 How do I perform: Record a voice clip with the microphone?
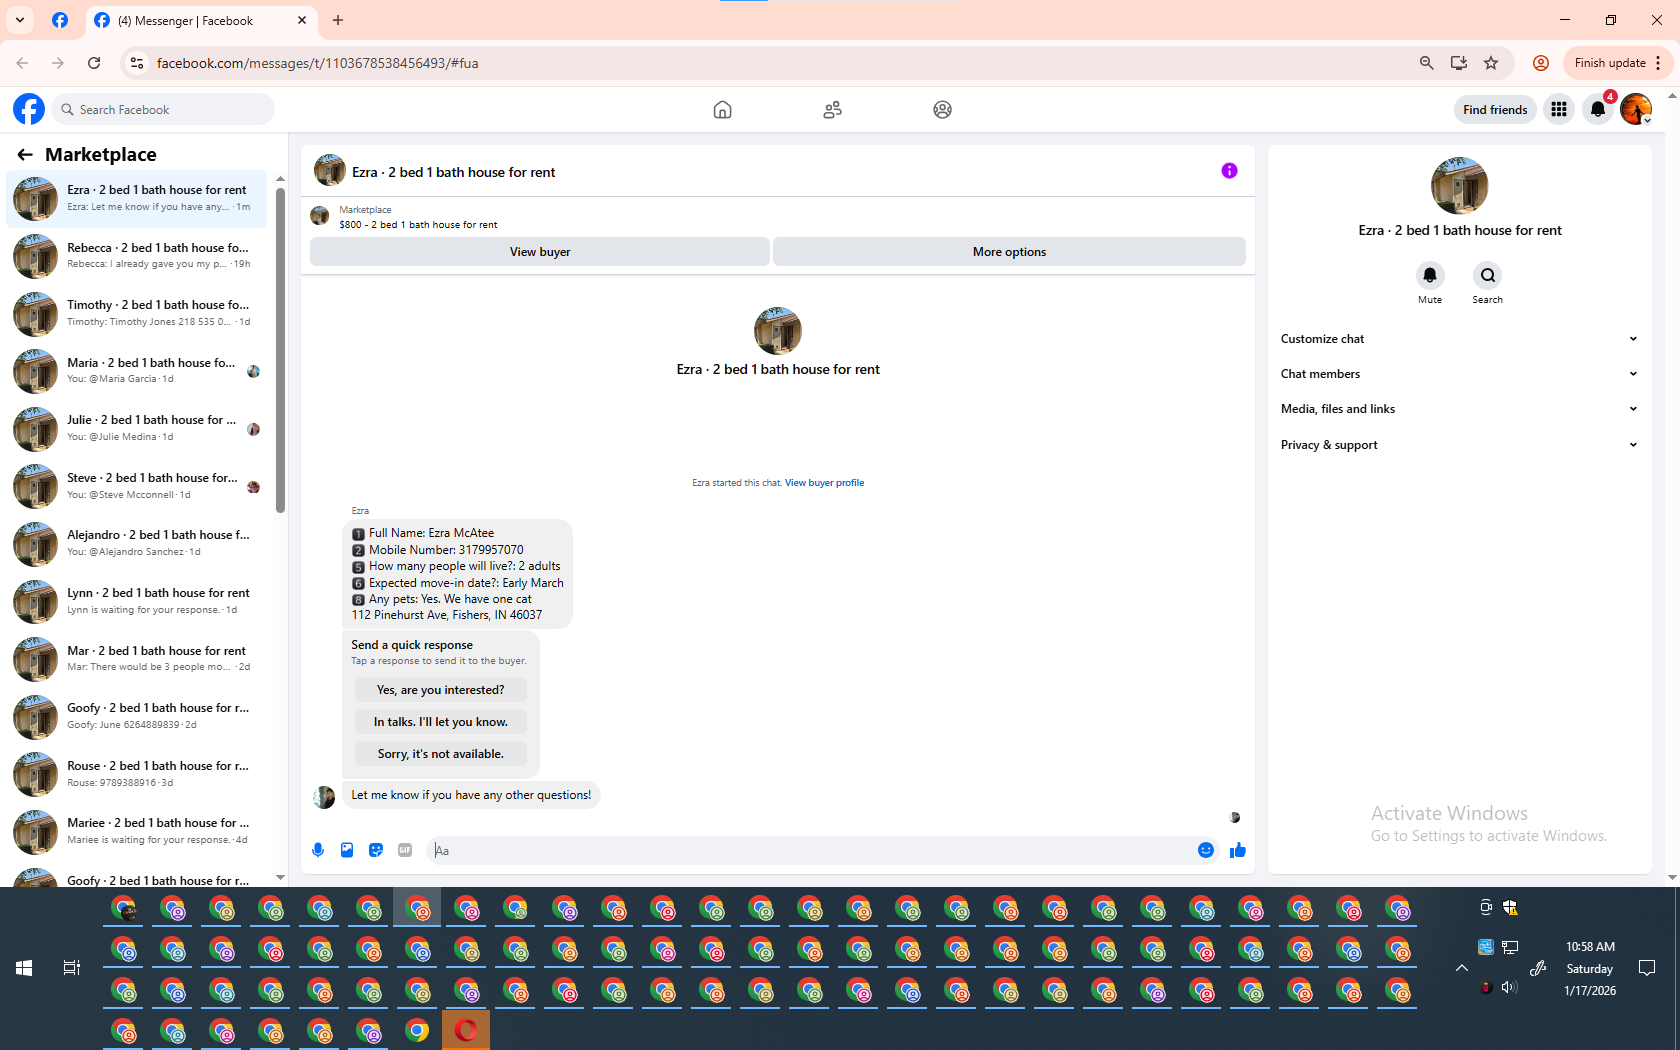click(x=318, y=850)
